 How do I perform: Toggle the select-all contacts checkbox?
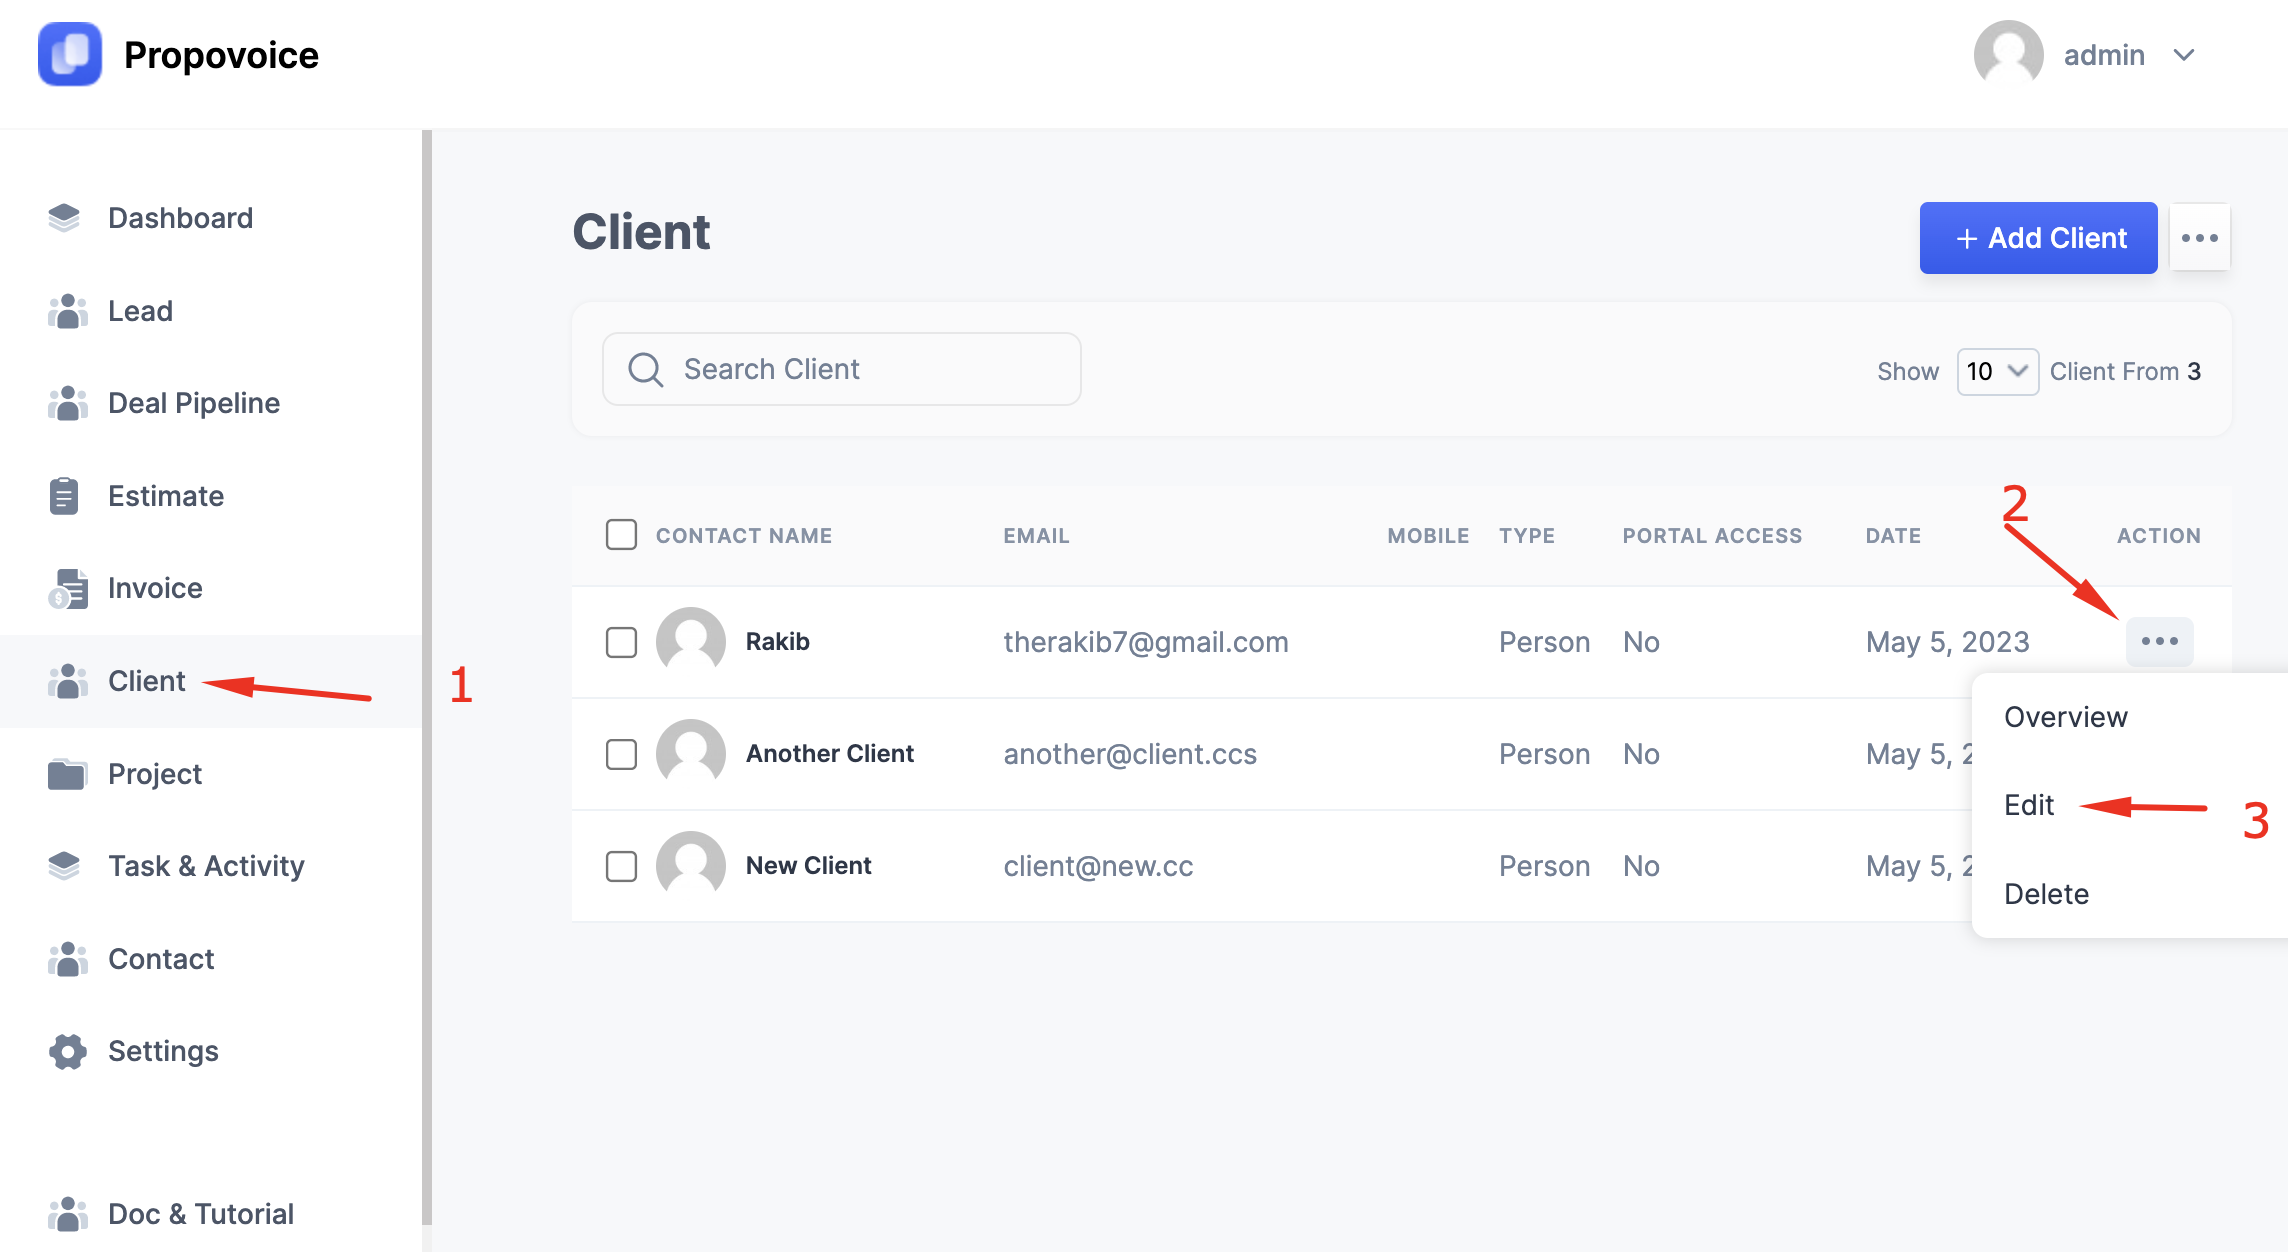(x=621, y=535)
